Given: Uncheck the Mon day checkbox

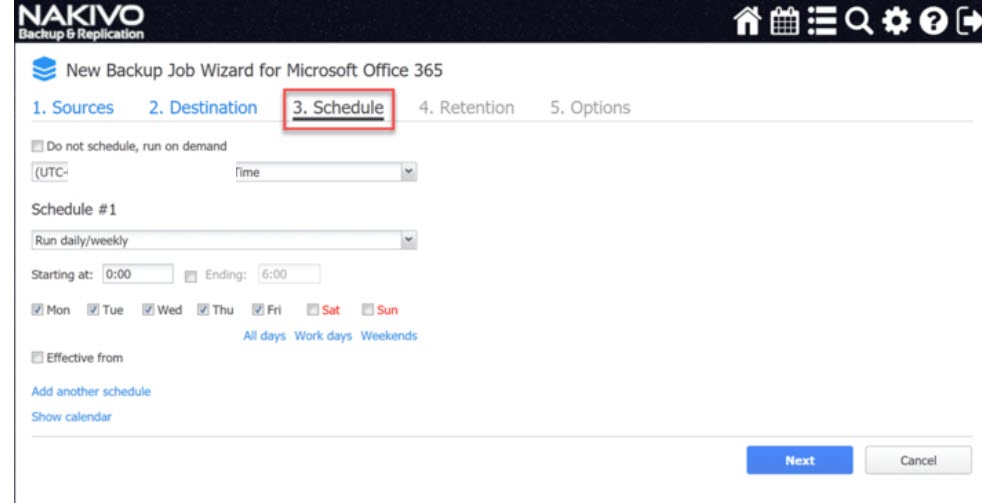Looking at the screenshot, I should [x=38, y=310].
